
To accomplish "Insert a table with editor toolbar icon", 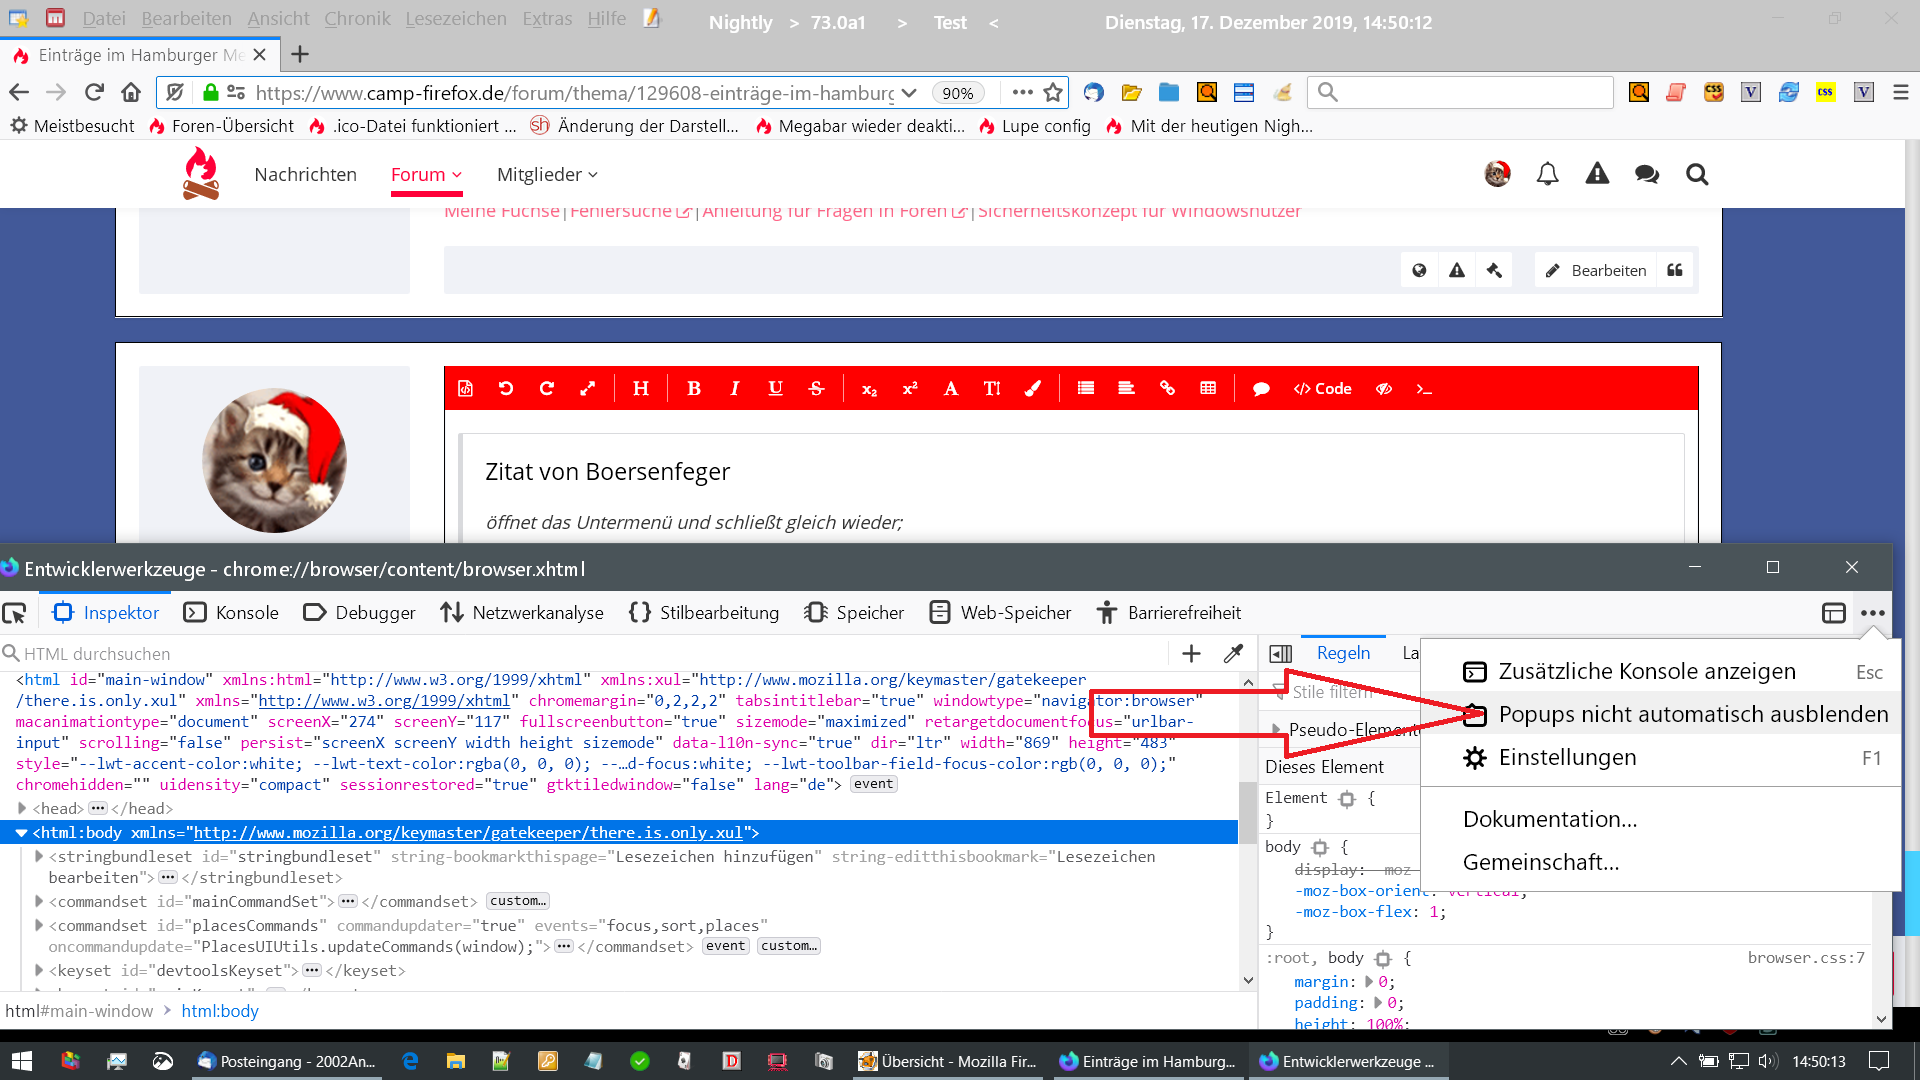I will pyautogui.click(x=1208, y=389).
